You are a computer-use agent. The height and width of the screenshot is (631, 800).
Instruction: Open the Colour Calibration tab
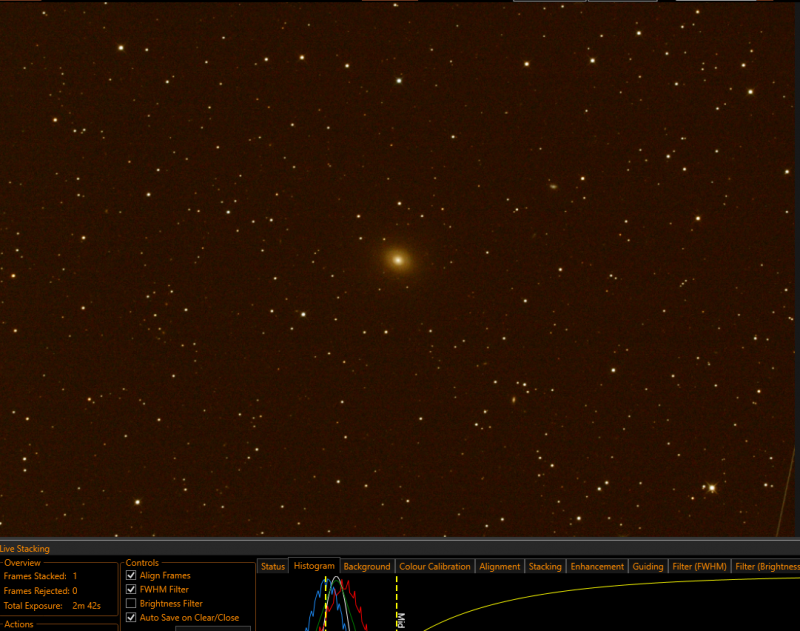coord(435,566)
